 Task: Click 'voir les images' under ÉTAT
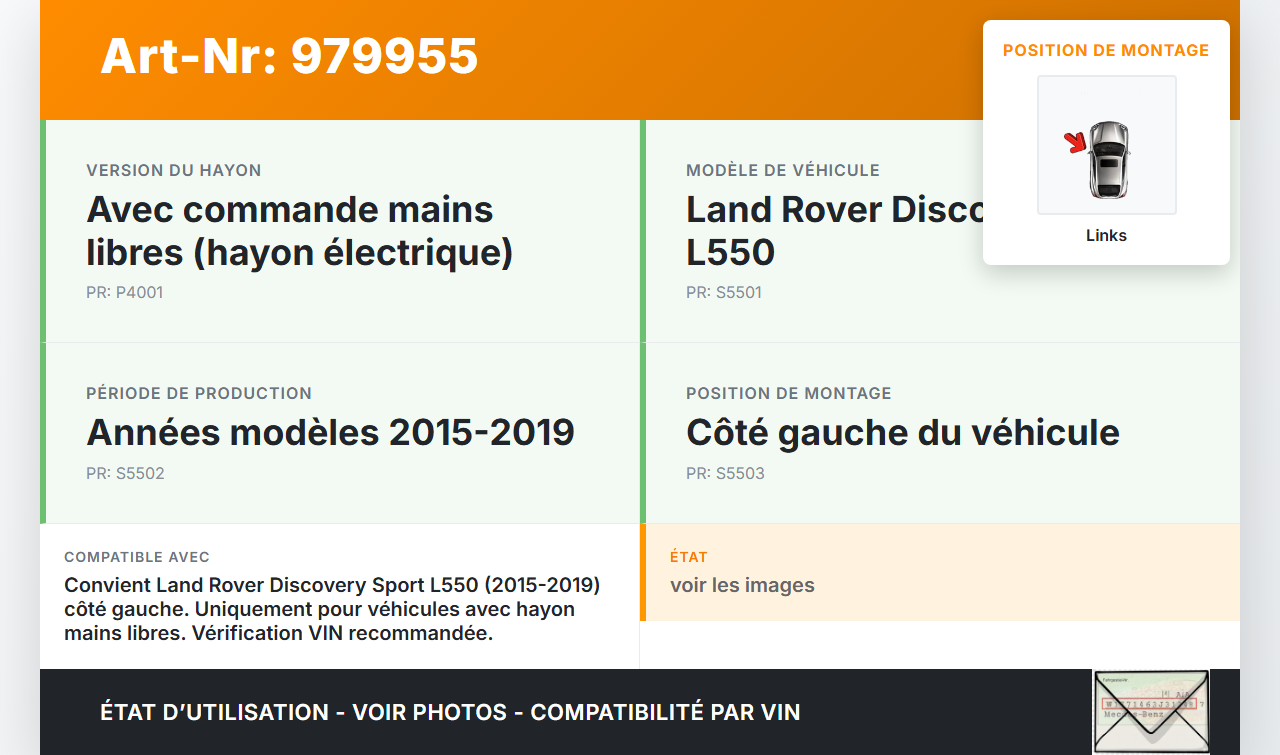(742, 586)
